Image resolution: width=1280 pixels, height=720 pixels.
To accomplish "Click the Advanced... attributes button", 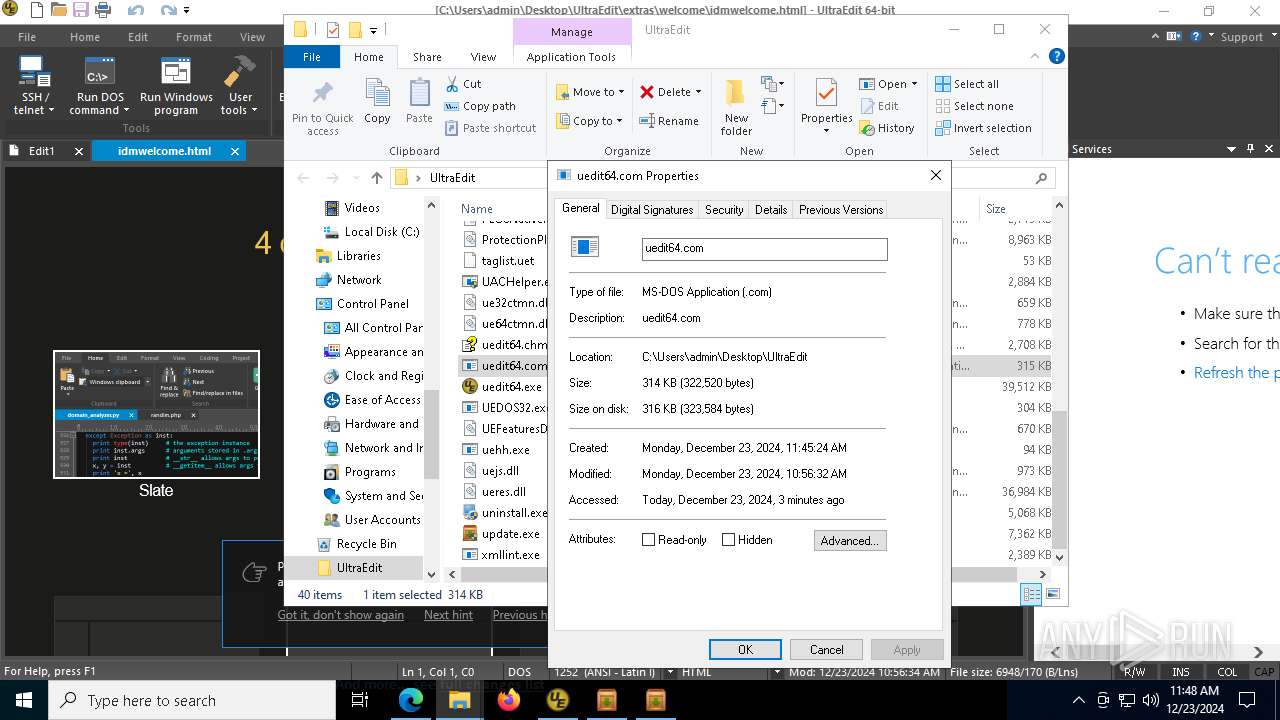I will (850, 541).
